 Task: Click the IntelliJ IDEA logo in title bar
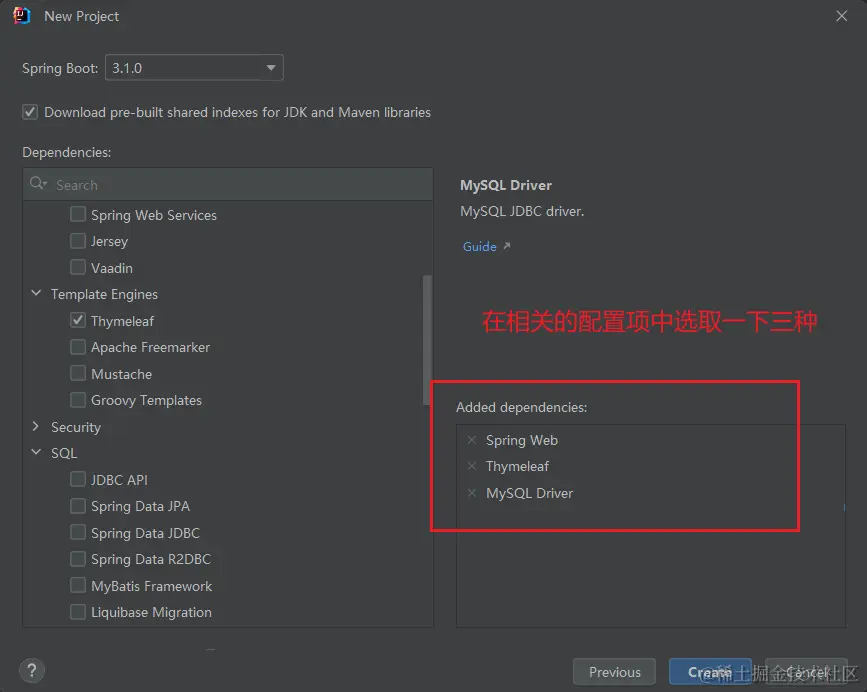21,15
